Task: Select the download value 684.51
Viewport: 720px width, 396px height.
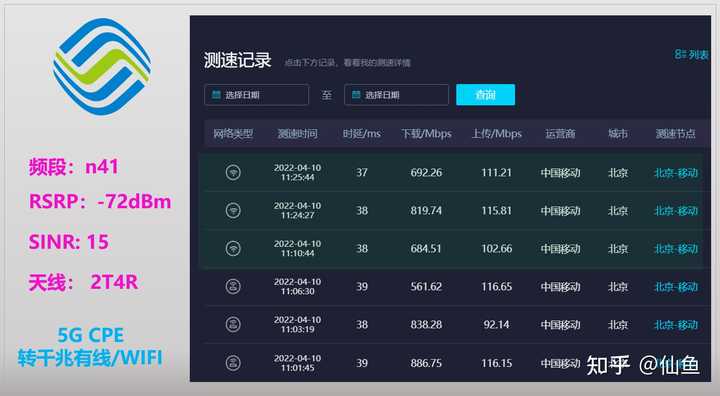Action: tap(426, 249)
